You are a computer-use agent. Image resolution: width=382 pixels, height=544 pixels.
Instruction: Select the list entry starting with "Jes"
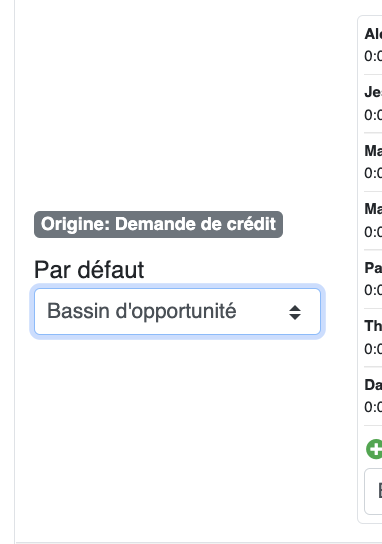(x=373, y=103)
